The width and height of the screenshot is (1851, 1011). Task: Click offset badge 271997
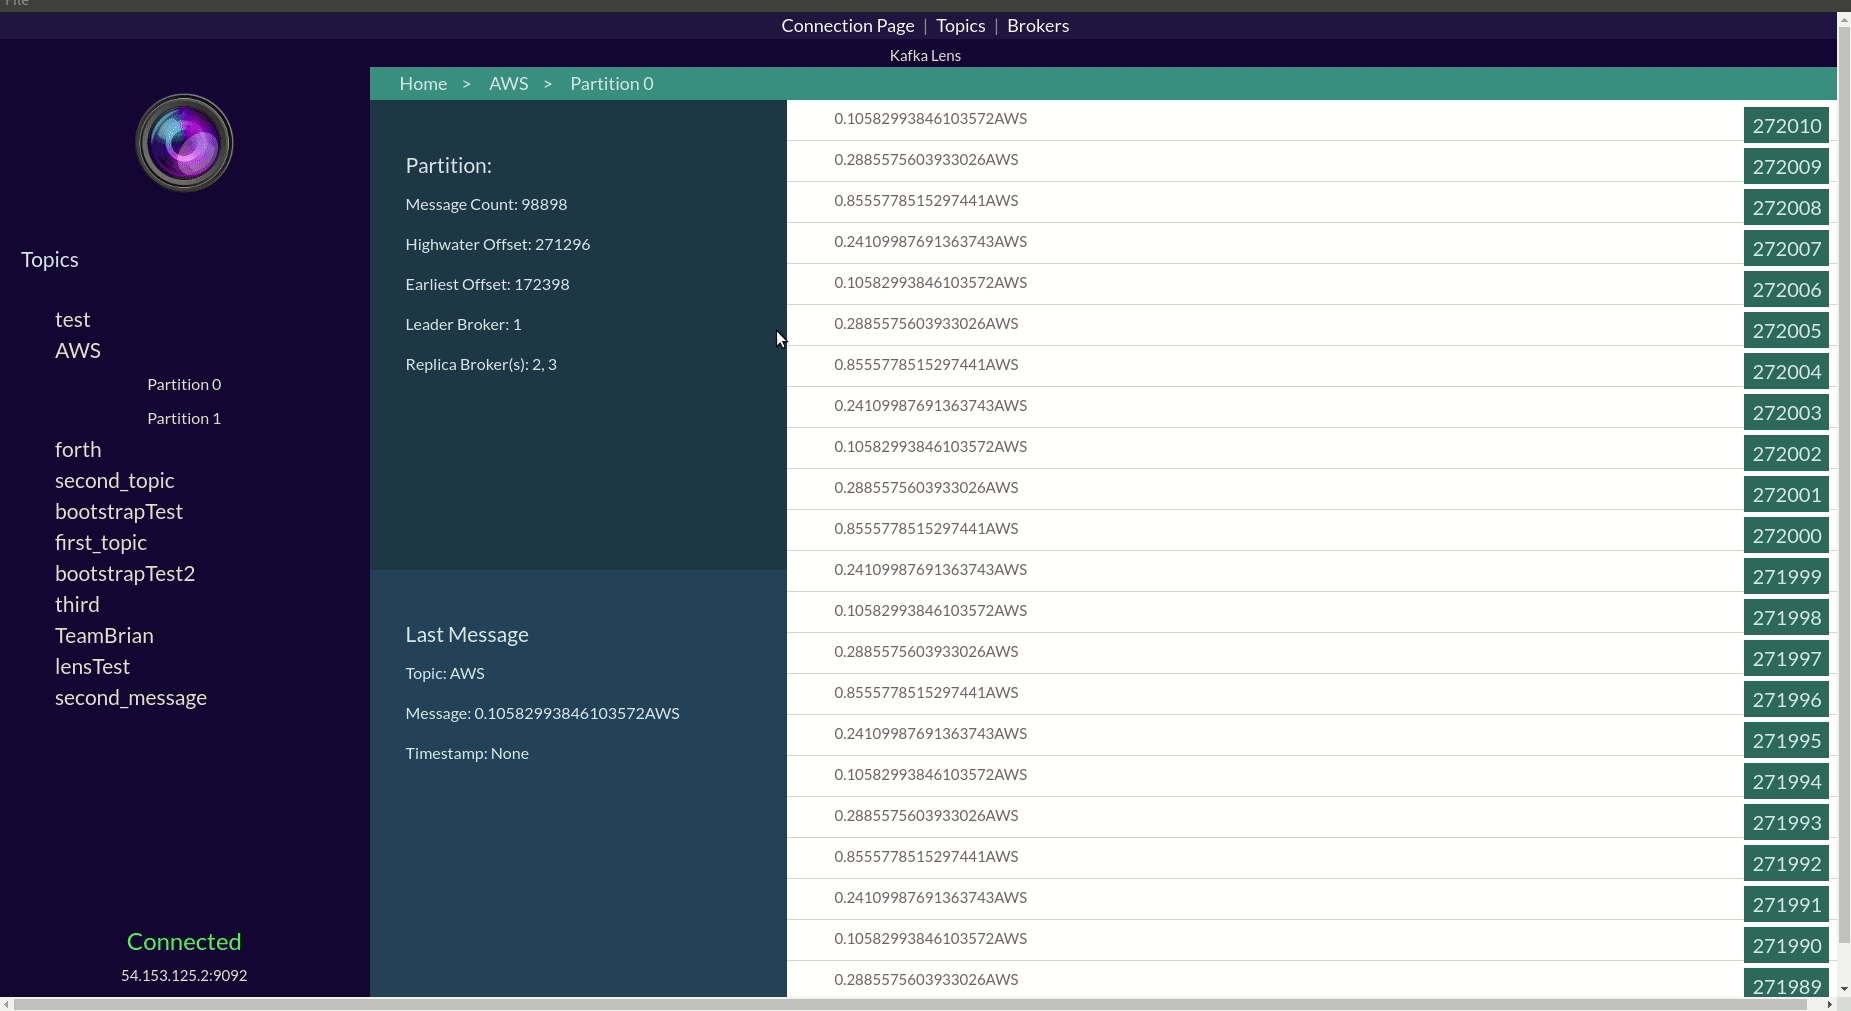click(x=1786, y=659)
